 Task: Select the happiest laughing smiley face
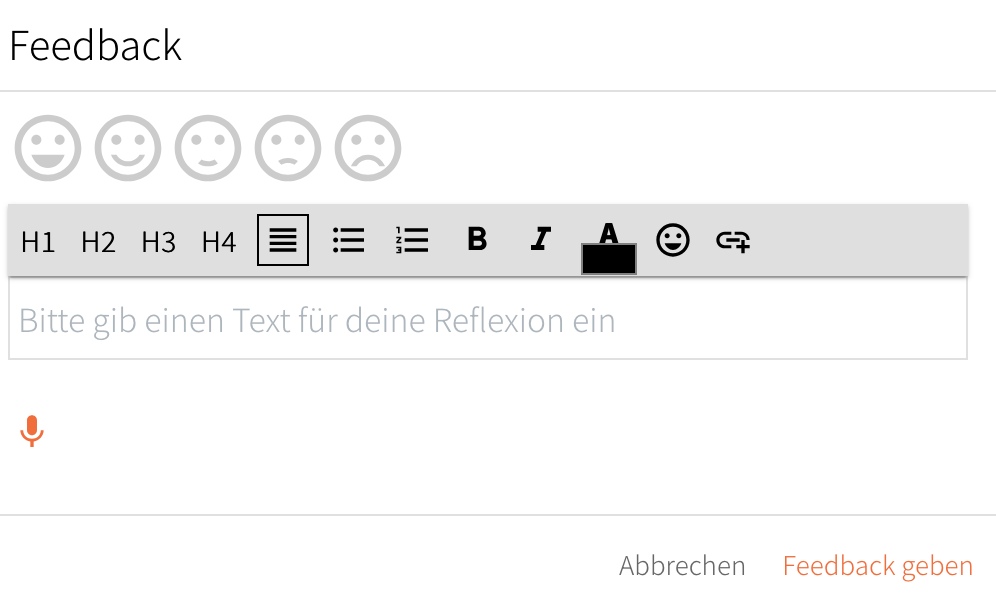(48, 148)
